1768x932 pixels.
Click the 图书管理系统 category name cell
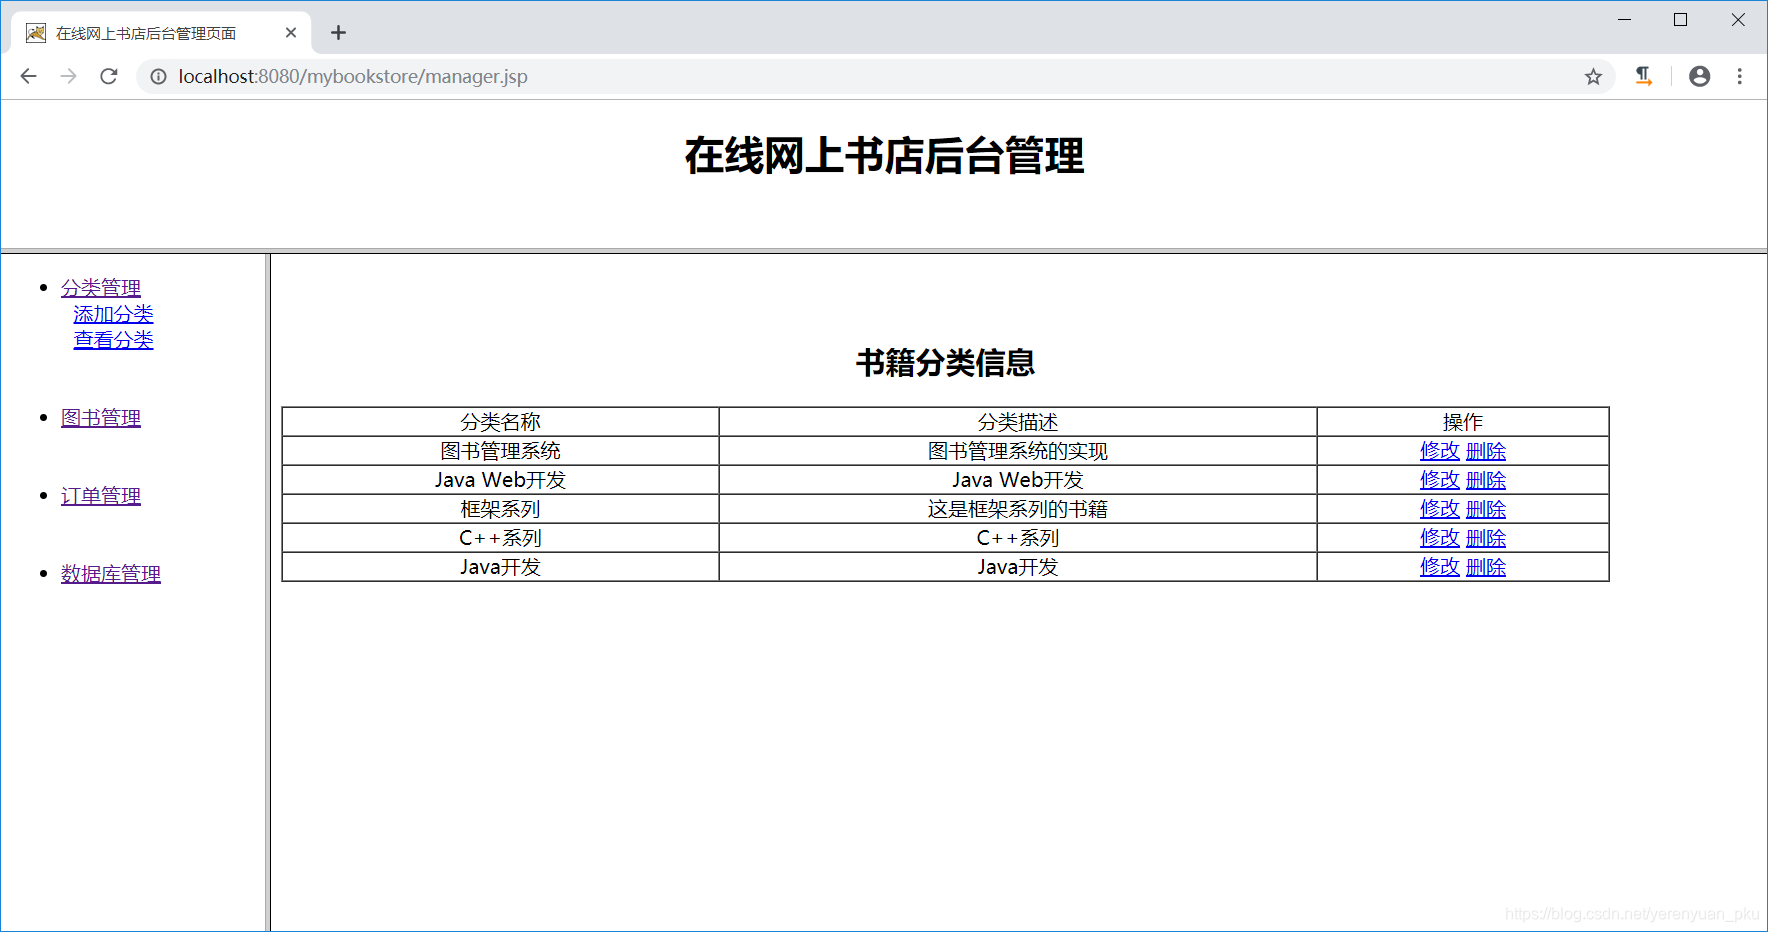500,451
